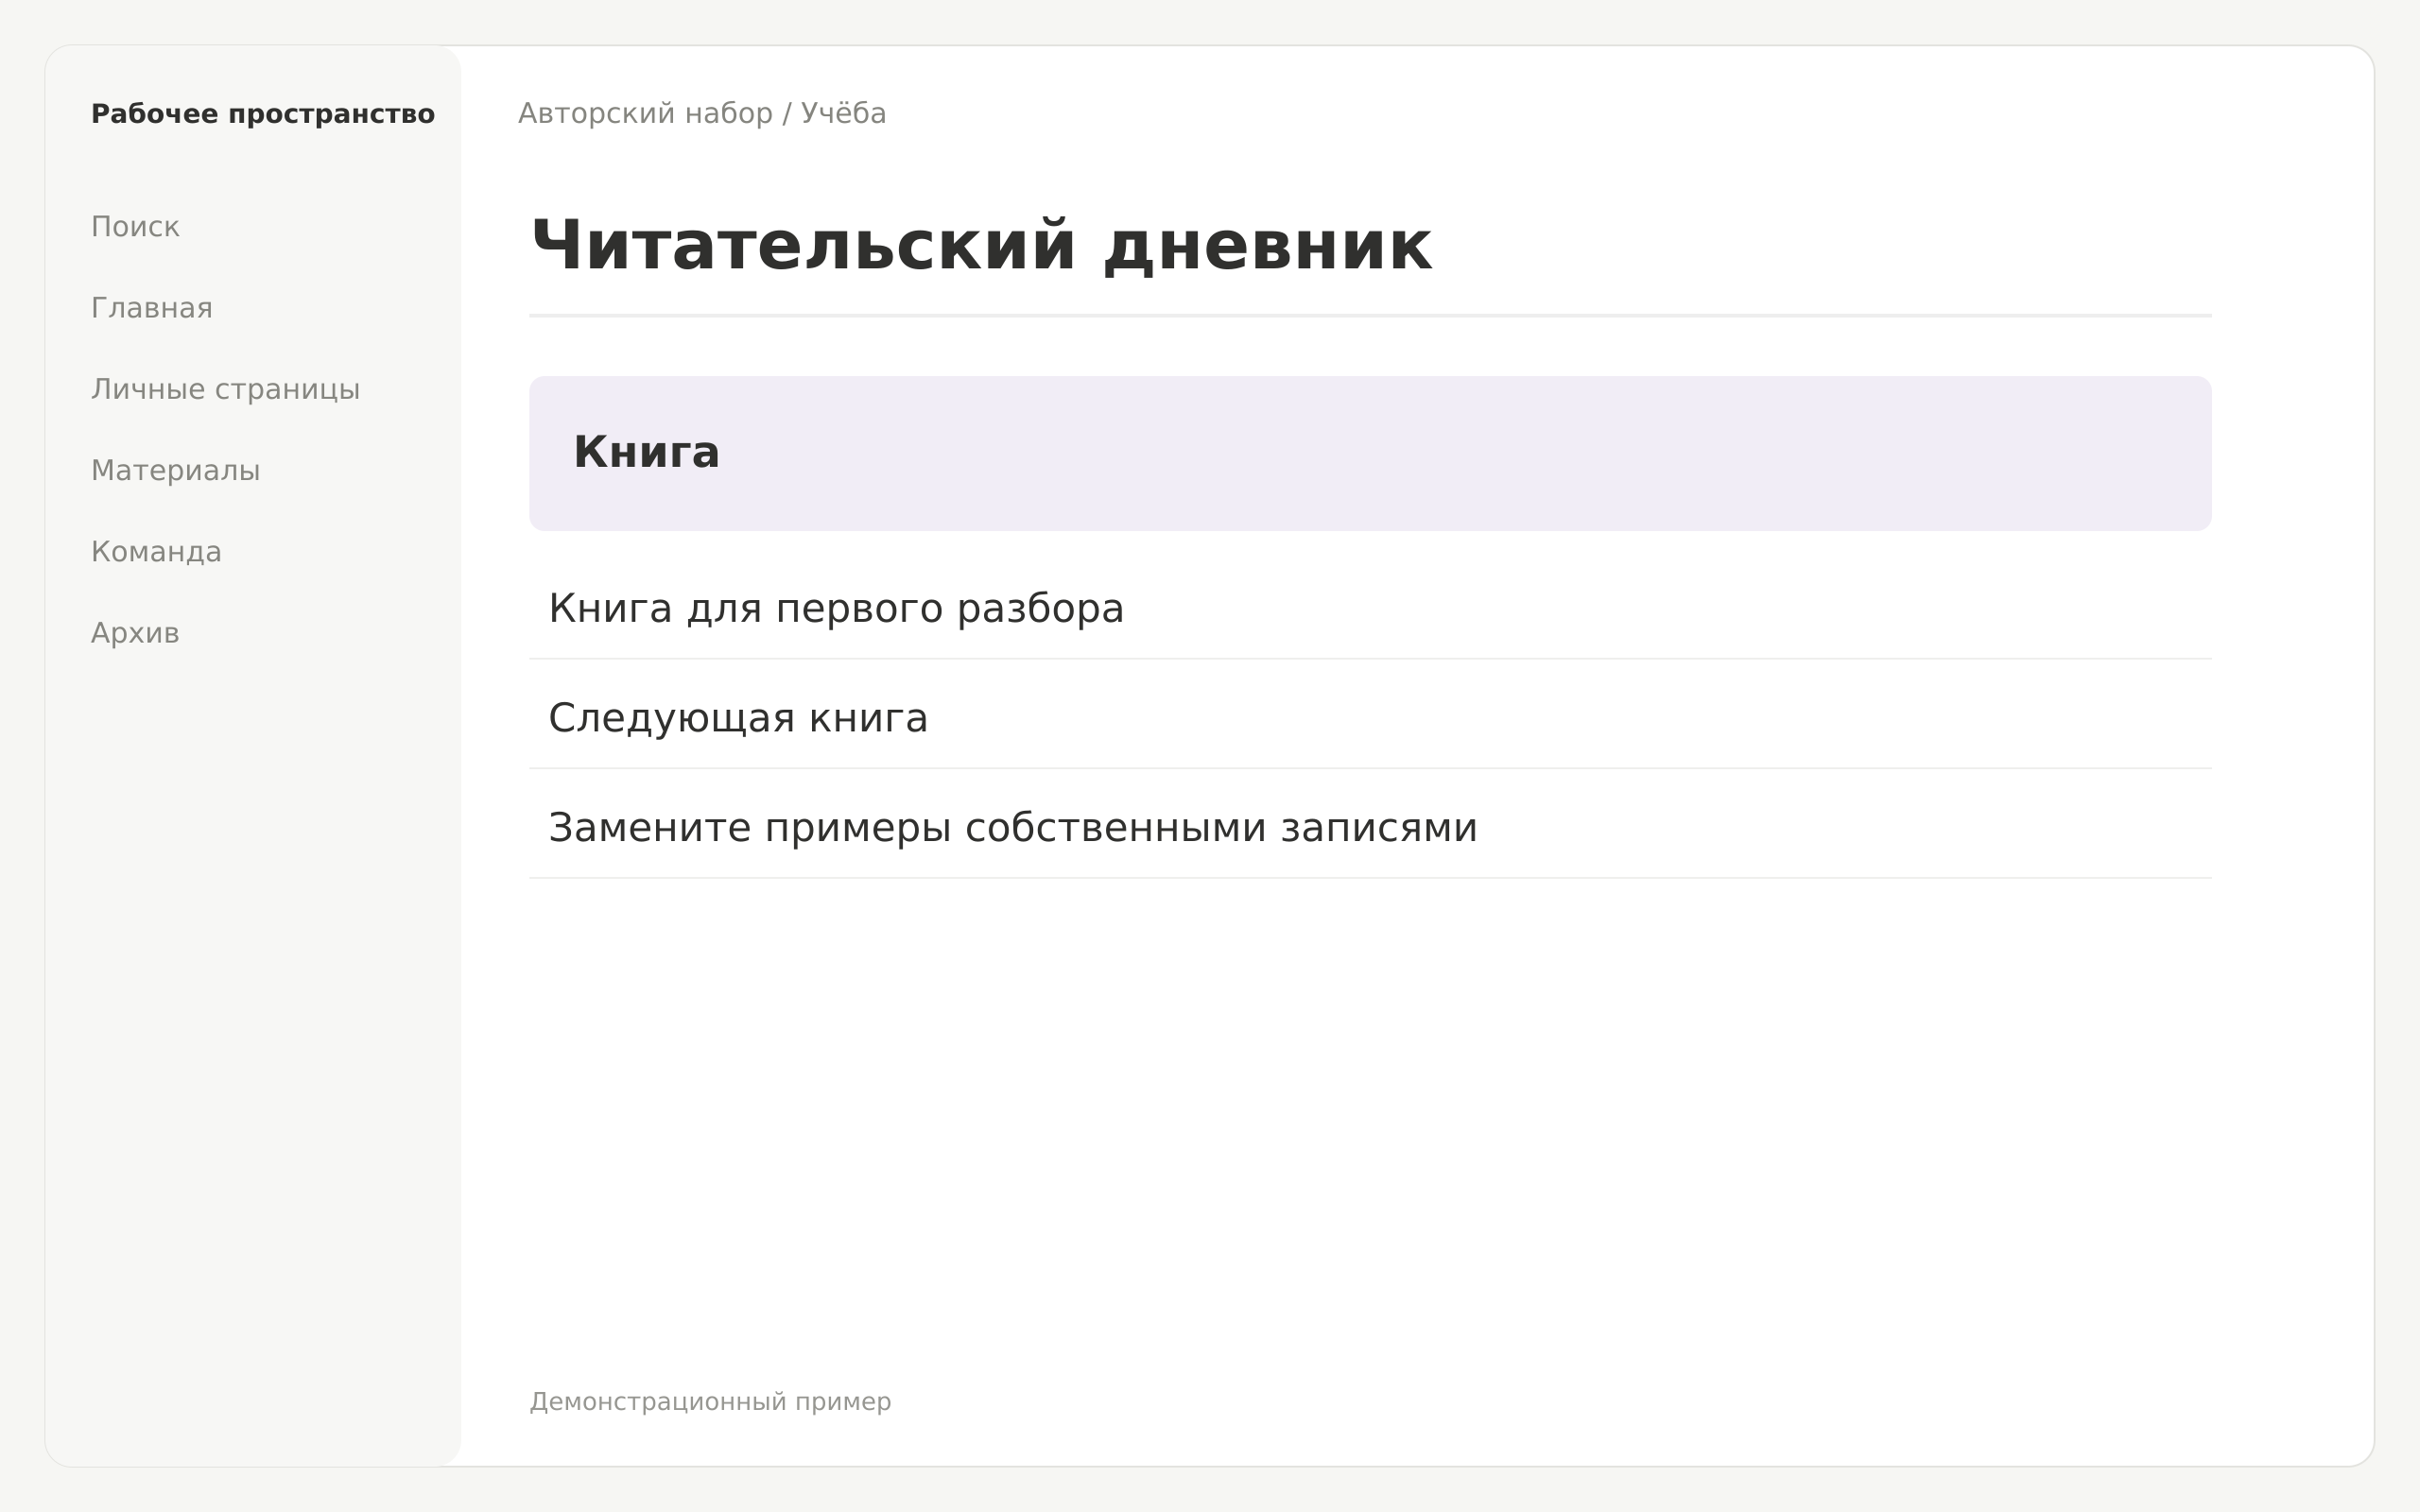This screenshot has width=2420, height=1512.
Task: Select the Книга heading block
Action: tap(1370, 453)
